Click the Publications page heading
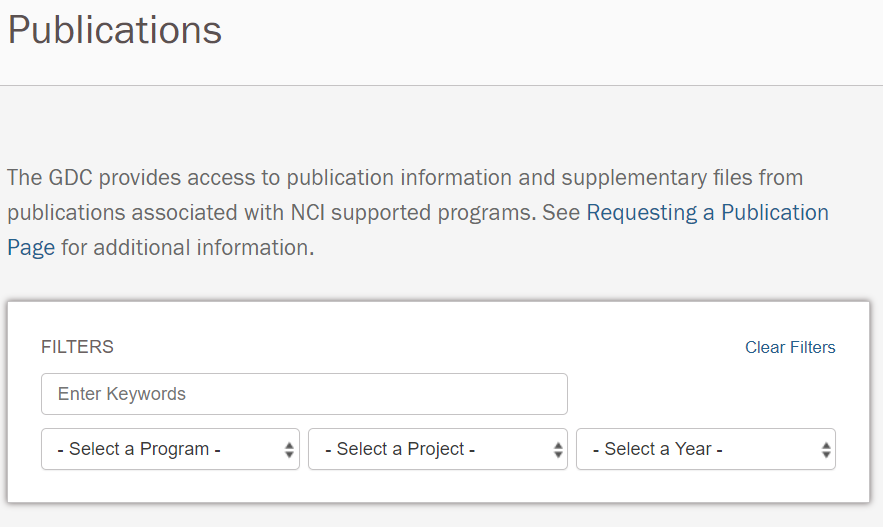Image resolution: width=883 pixels, height=527 pixels. coord(115,30)
